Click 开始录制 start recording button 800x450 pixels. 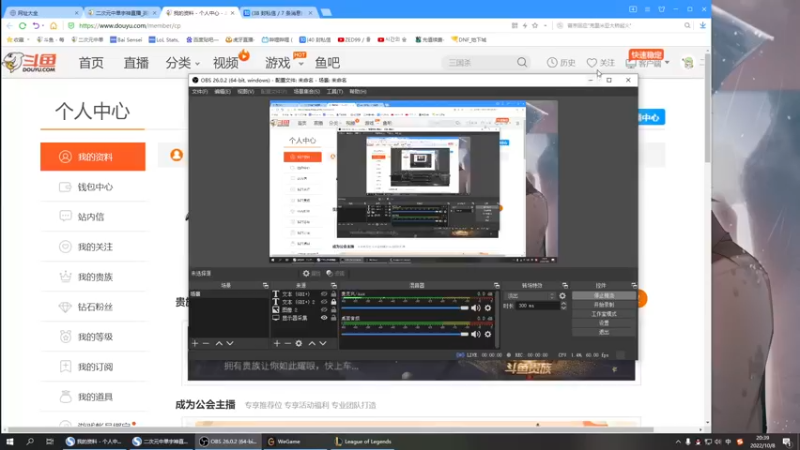click(604, 305)
